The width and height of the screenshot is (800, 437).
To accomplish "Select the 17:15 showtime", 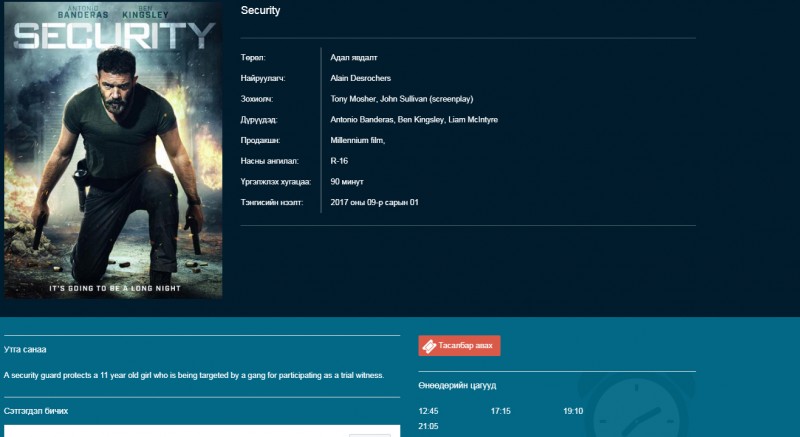I will [x=501, y=411].
